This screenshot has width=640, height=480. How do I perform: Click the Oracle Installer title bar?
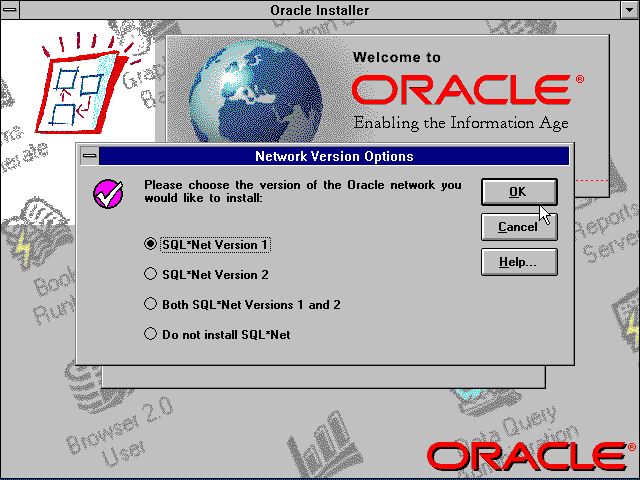[x=320, y=10]
